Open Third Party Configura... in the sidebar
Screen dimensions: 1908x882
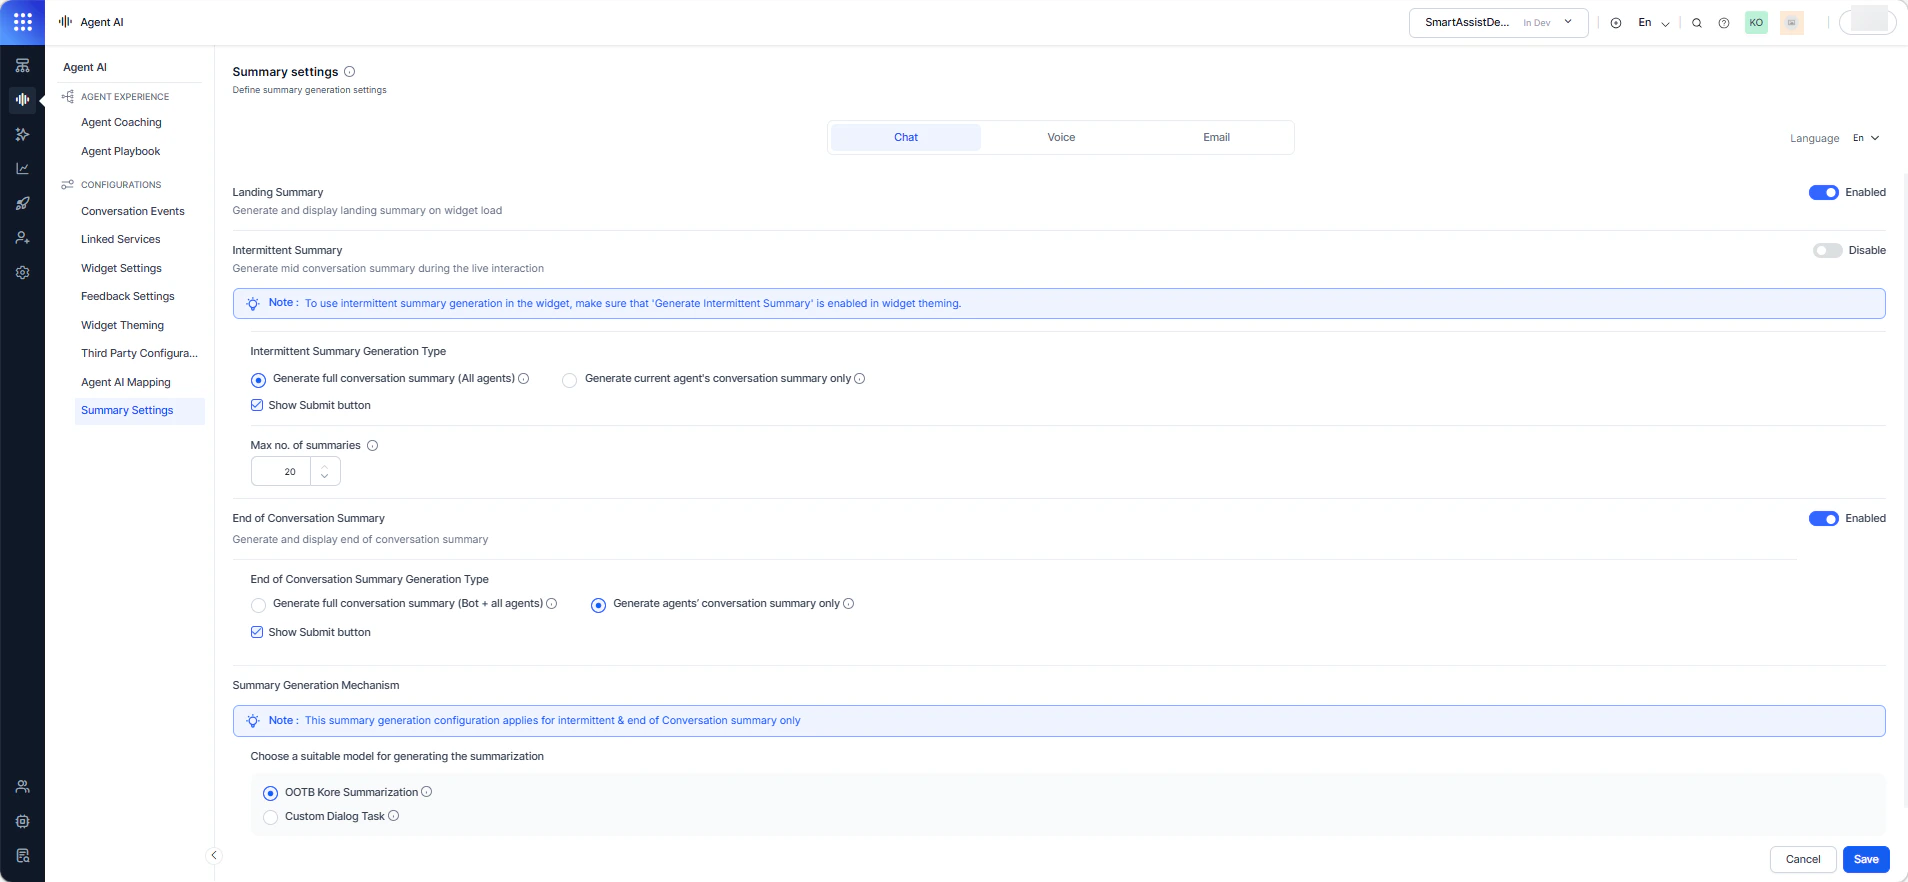pos(140,354)
